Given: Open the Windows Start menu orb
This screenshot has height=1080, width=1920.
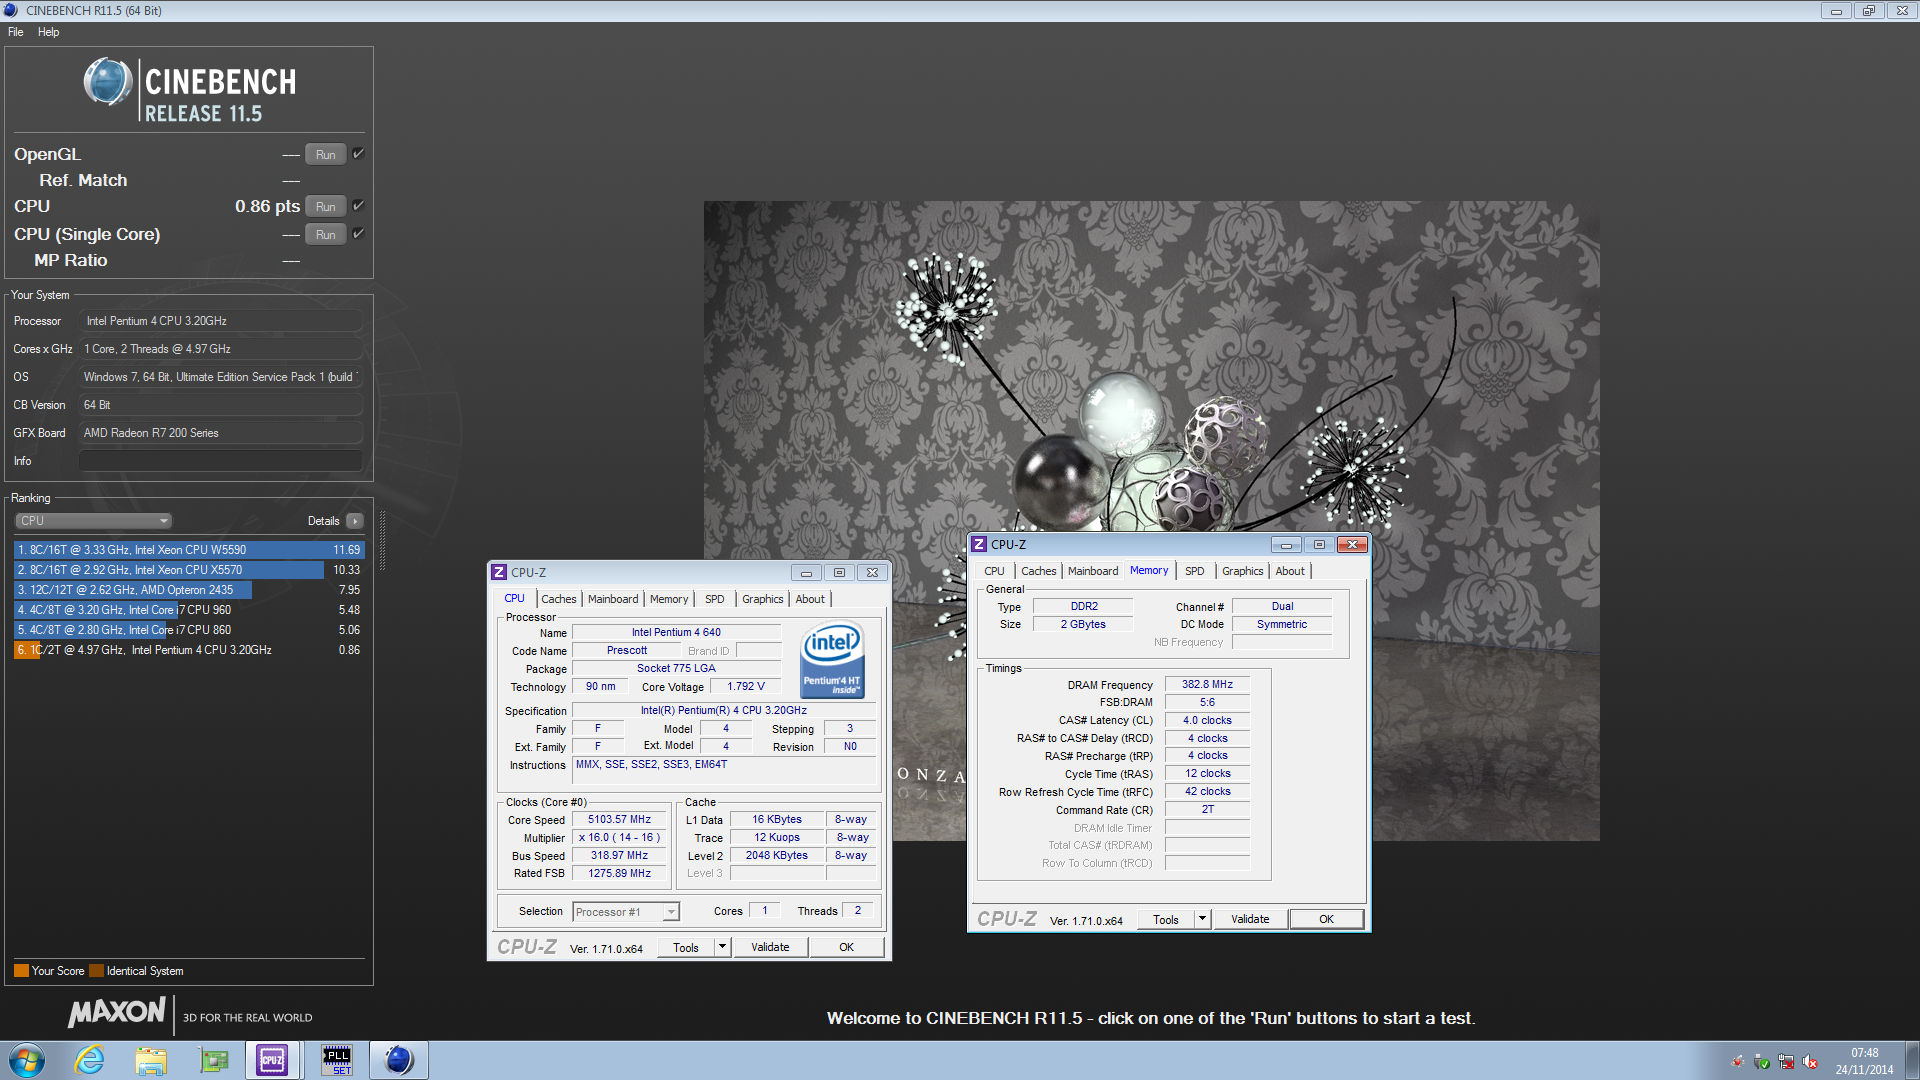Looking at the screenshot, I should click(x=27, y=1060).
